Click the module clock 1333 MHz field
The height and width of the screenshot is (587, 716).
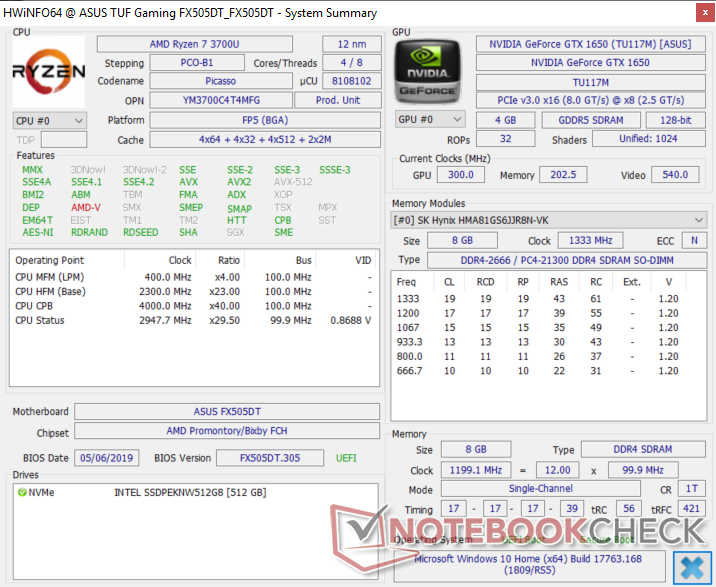pos(590,240)
